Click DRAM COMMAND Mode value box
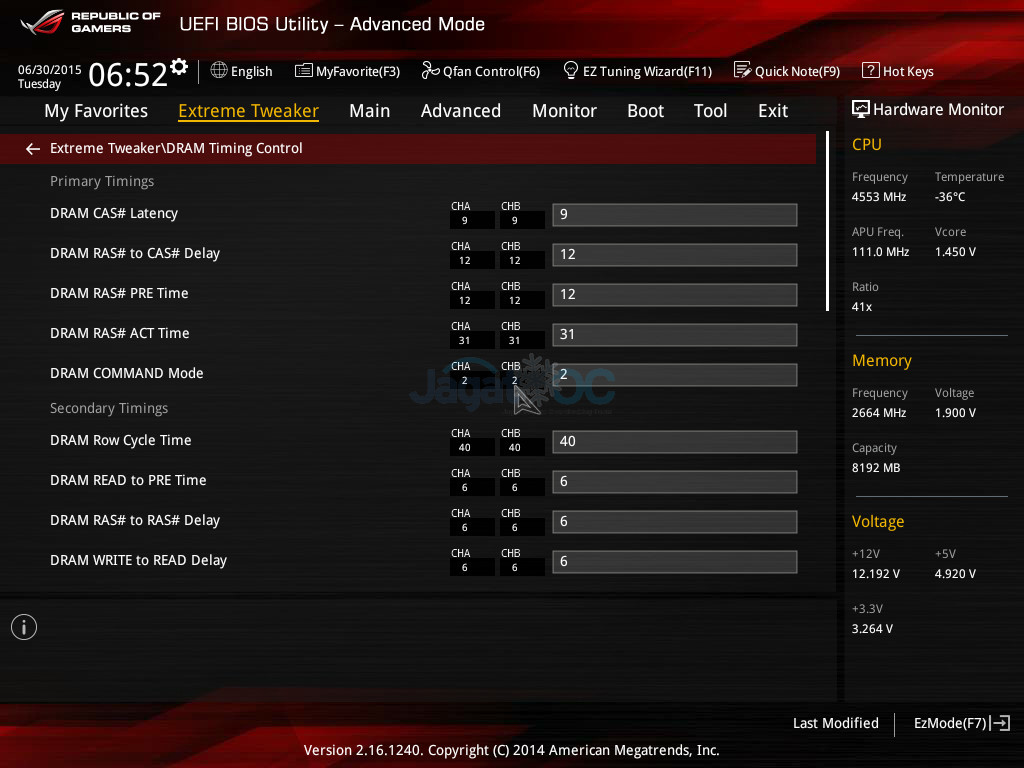Viewport: 1024px width, 768px height. [x=674, y=375]
